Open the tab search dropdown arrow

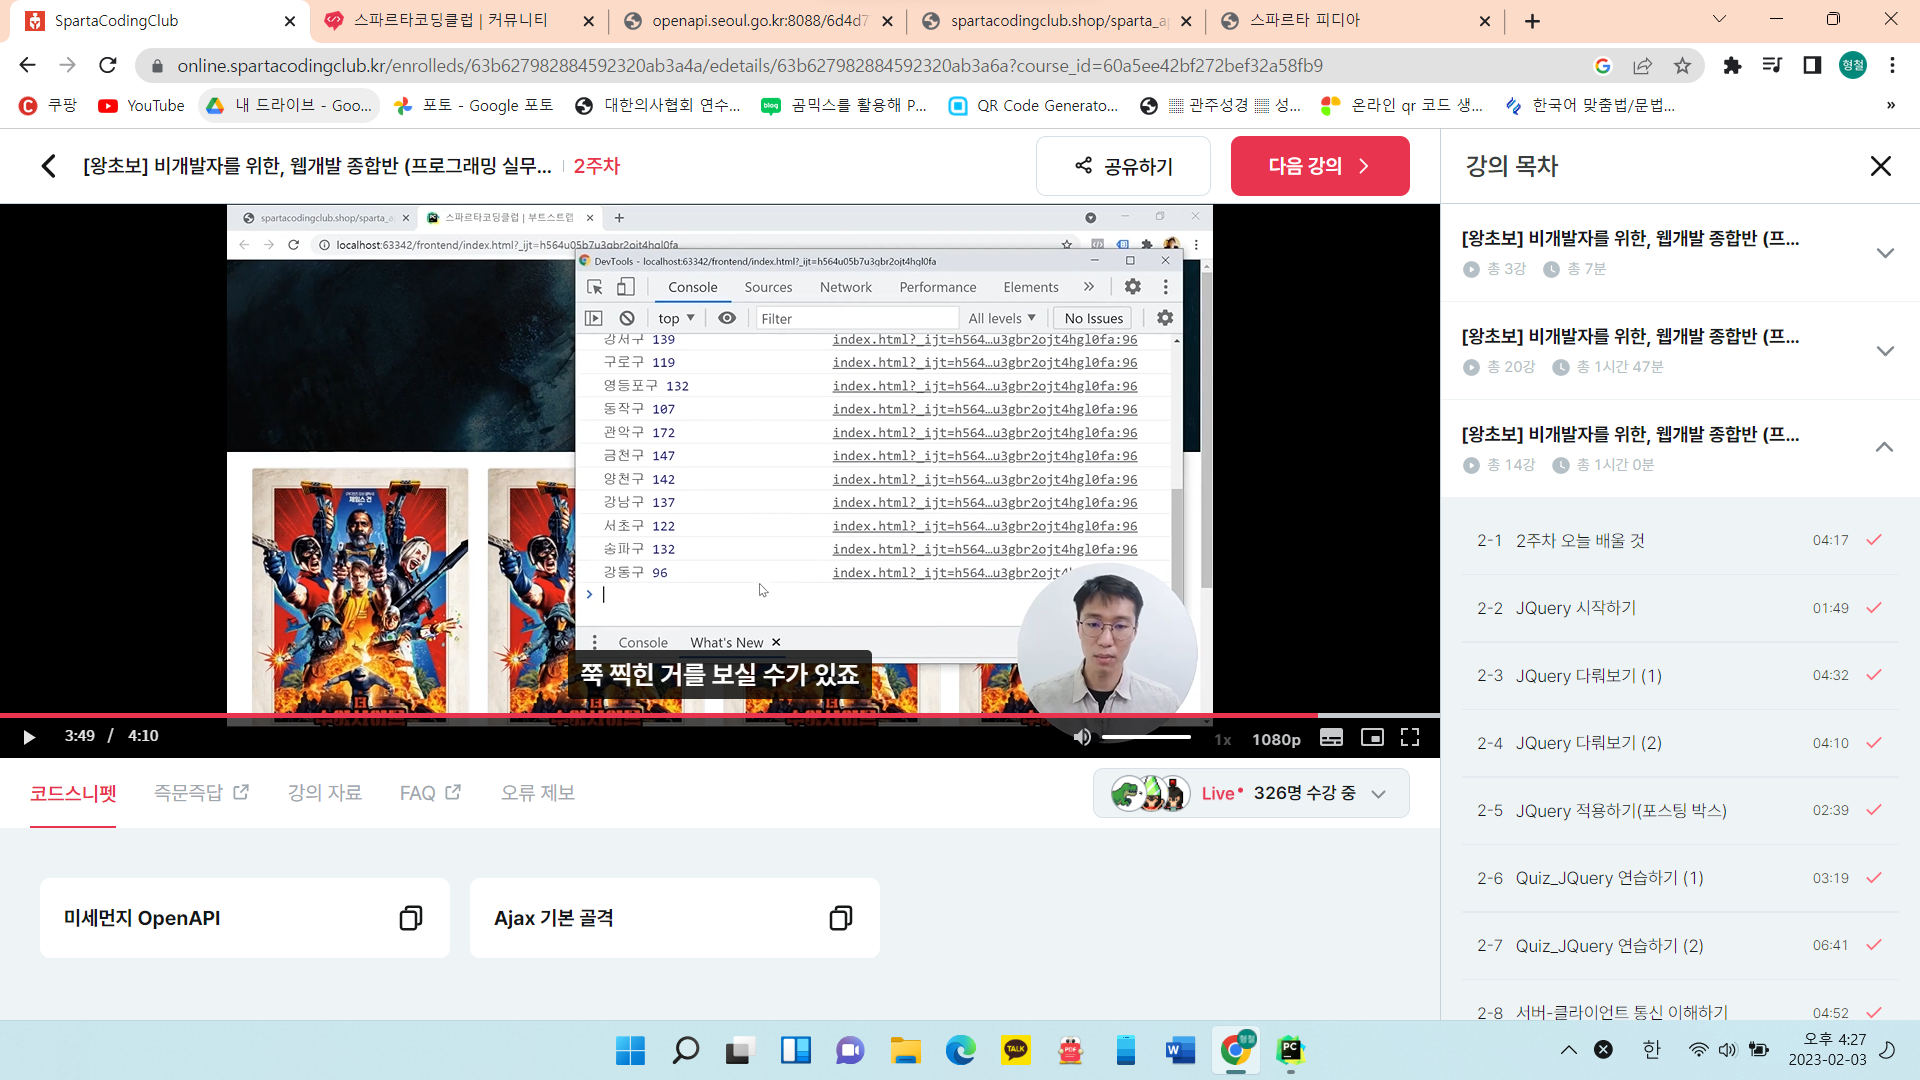tap(1719, 19)
